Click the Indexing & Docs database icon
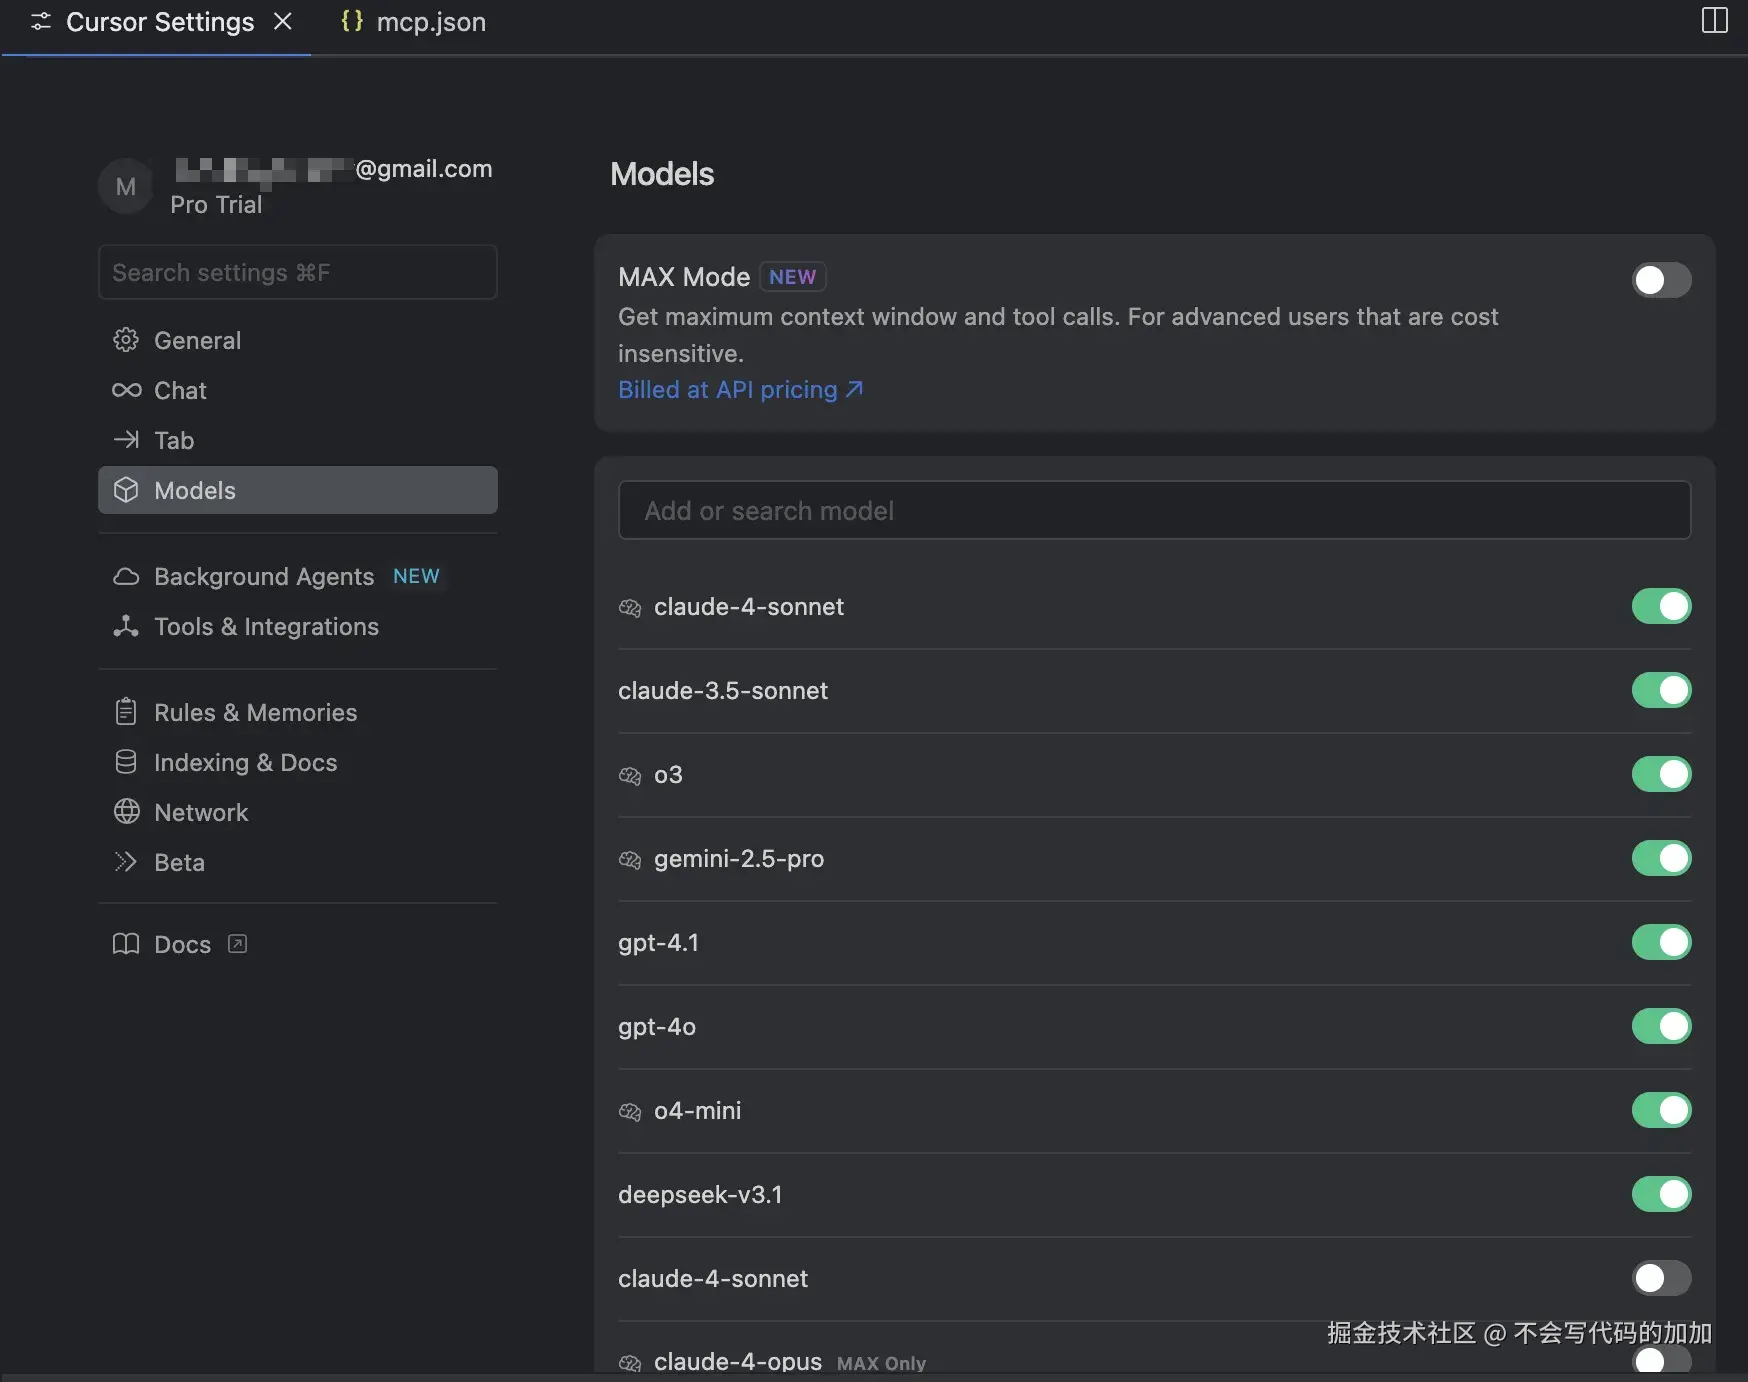This screenshot has width=1748, height=1382. (x=126, y=762)
